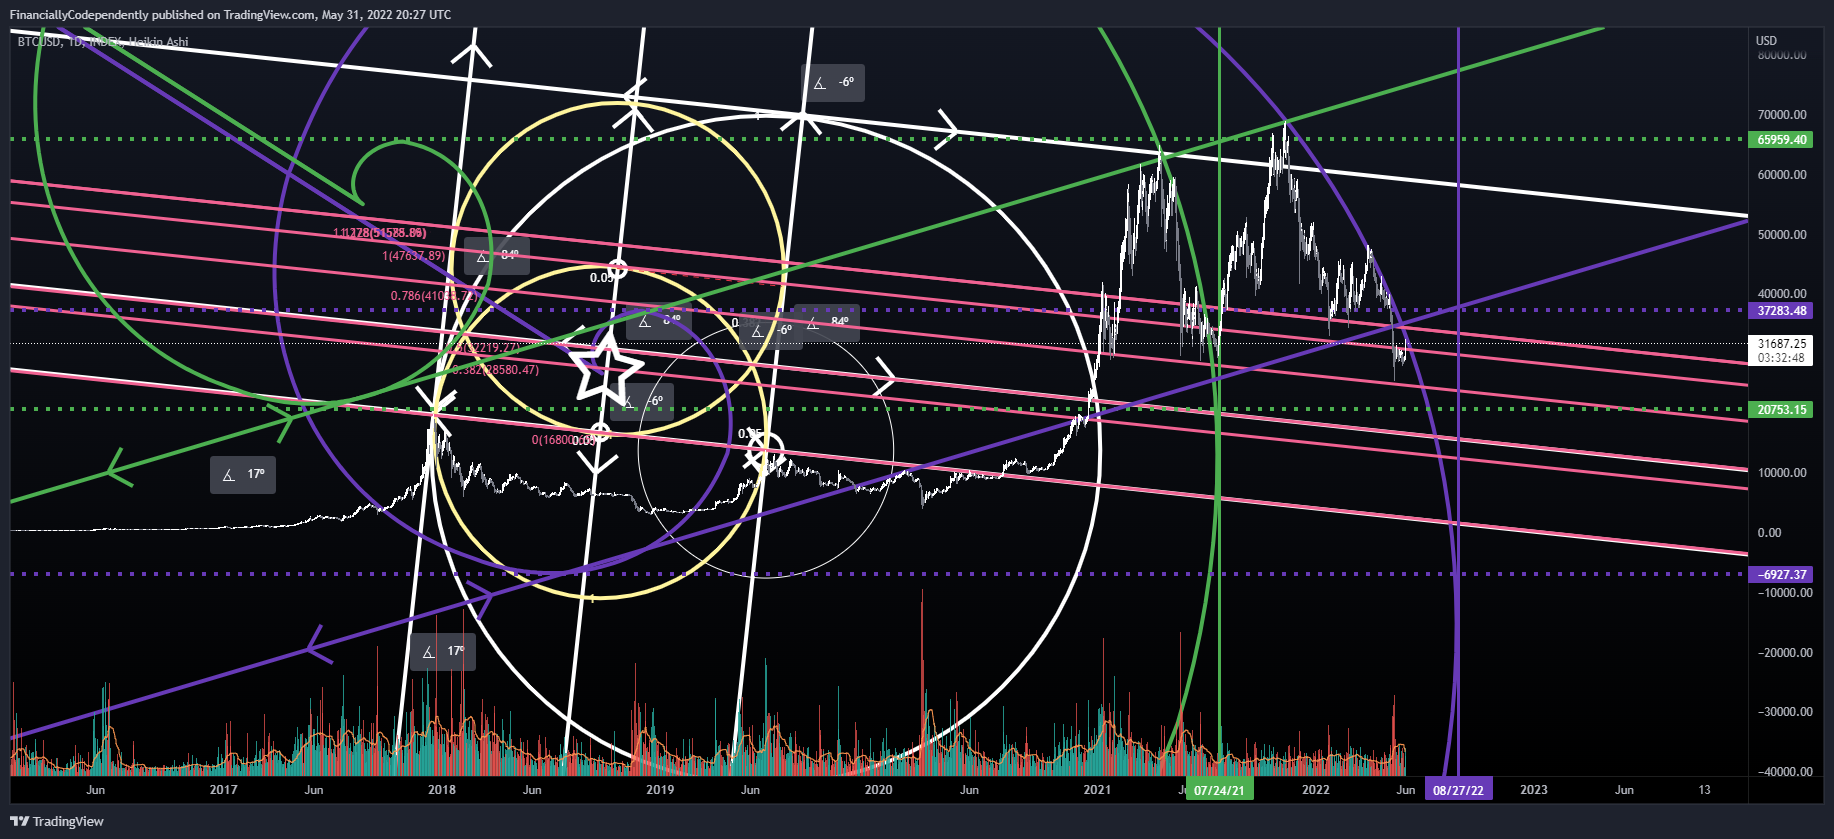Click the 60000.00 price axis tick
The height and width of the screenshot is (839, 1834).
(x=1782, y=175)
